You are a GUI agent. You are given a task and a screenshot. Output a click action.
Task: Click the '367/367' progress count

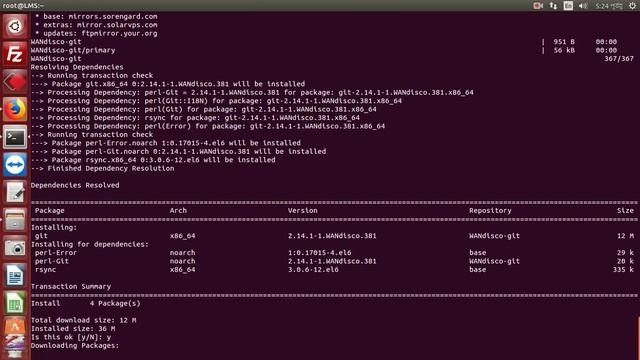pos(619,59)
